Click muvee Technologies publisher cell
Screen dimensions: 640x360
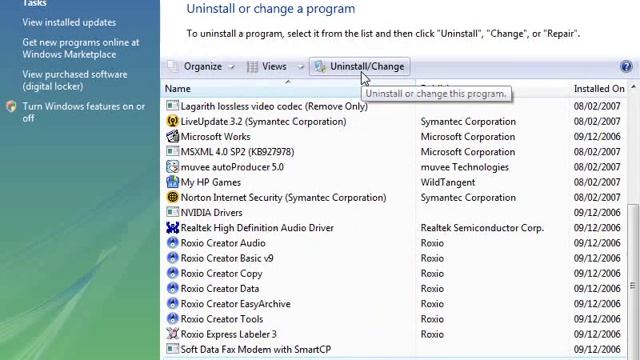tap(464, 167)
